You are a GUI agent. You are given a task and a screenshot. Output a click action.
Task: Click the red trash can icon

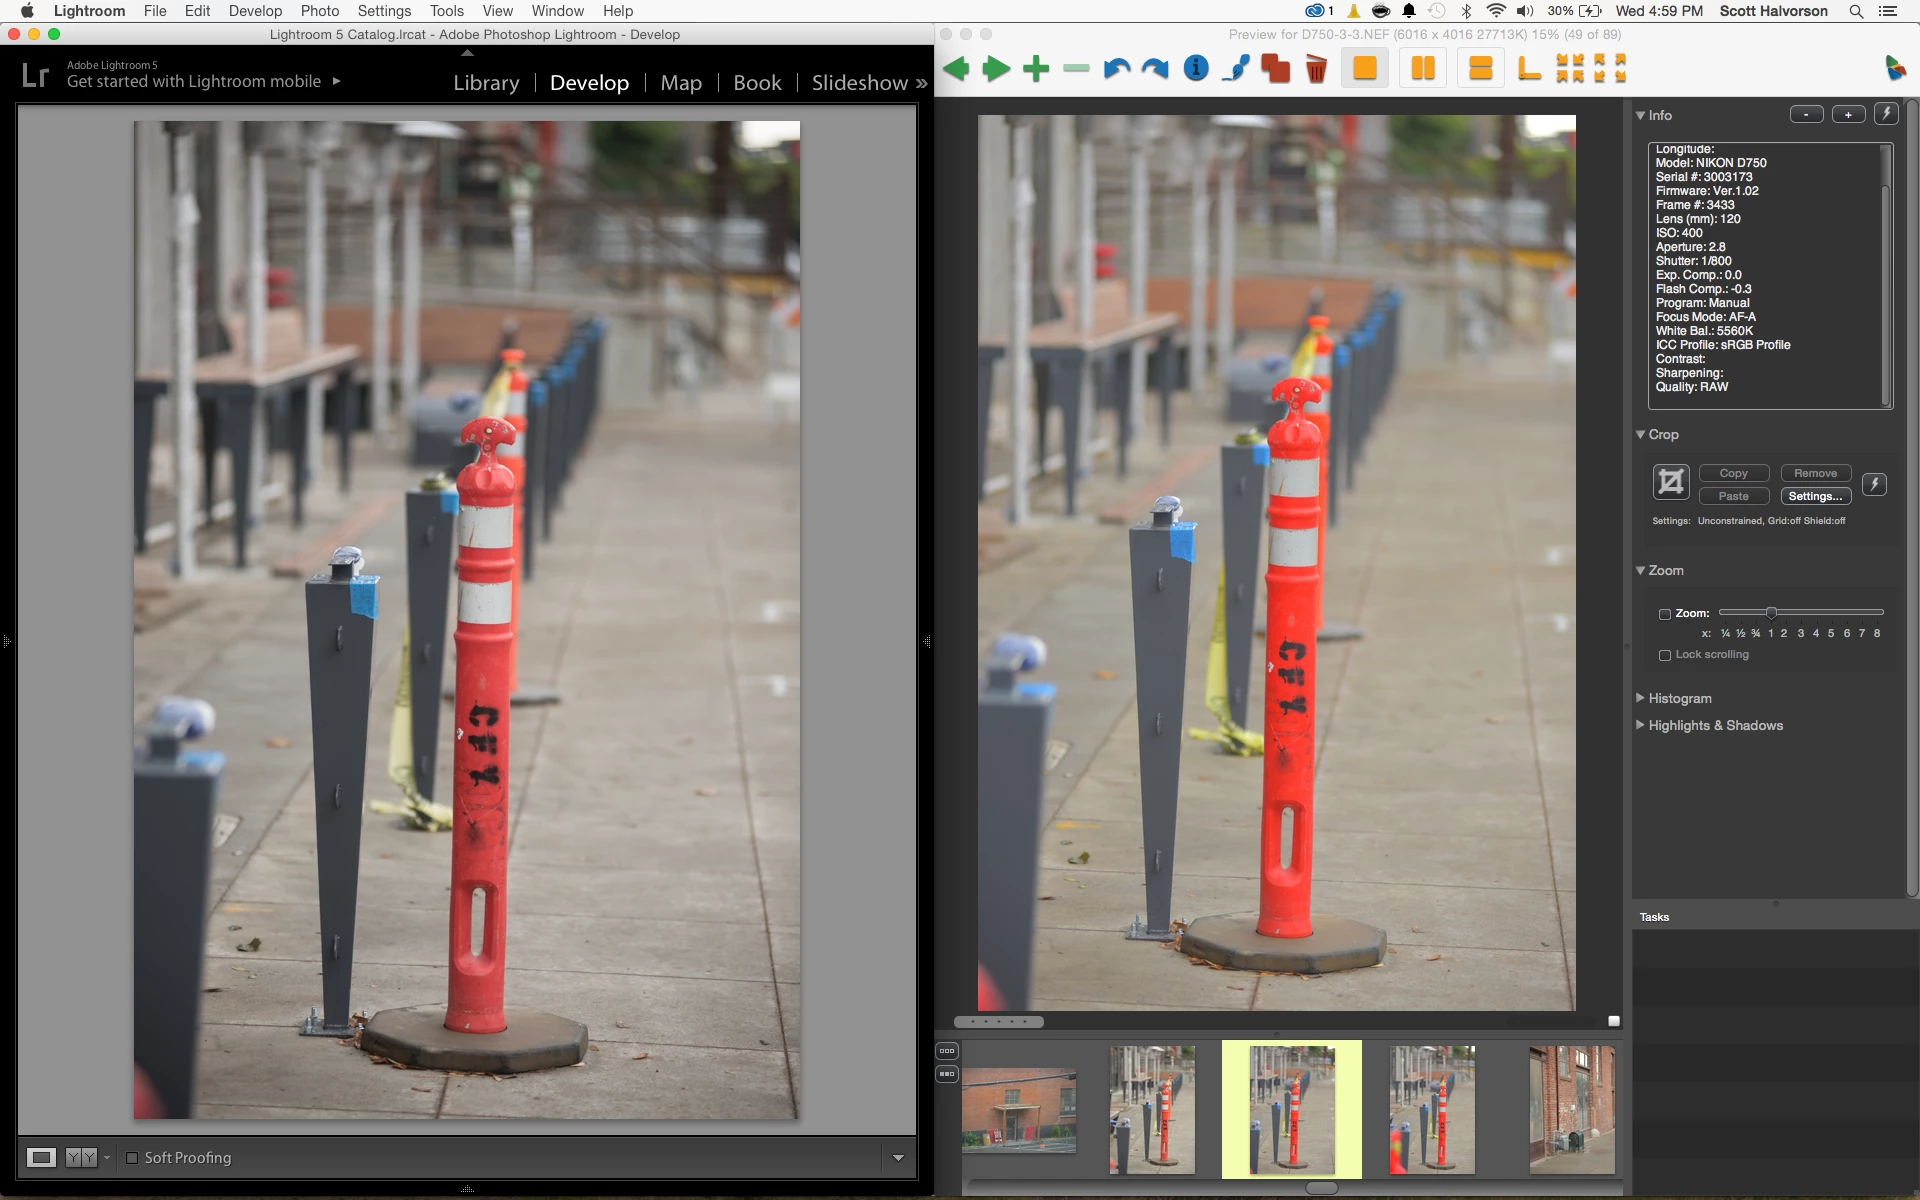click(x=1316, y=69)
